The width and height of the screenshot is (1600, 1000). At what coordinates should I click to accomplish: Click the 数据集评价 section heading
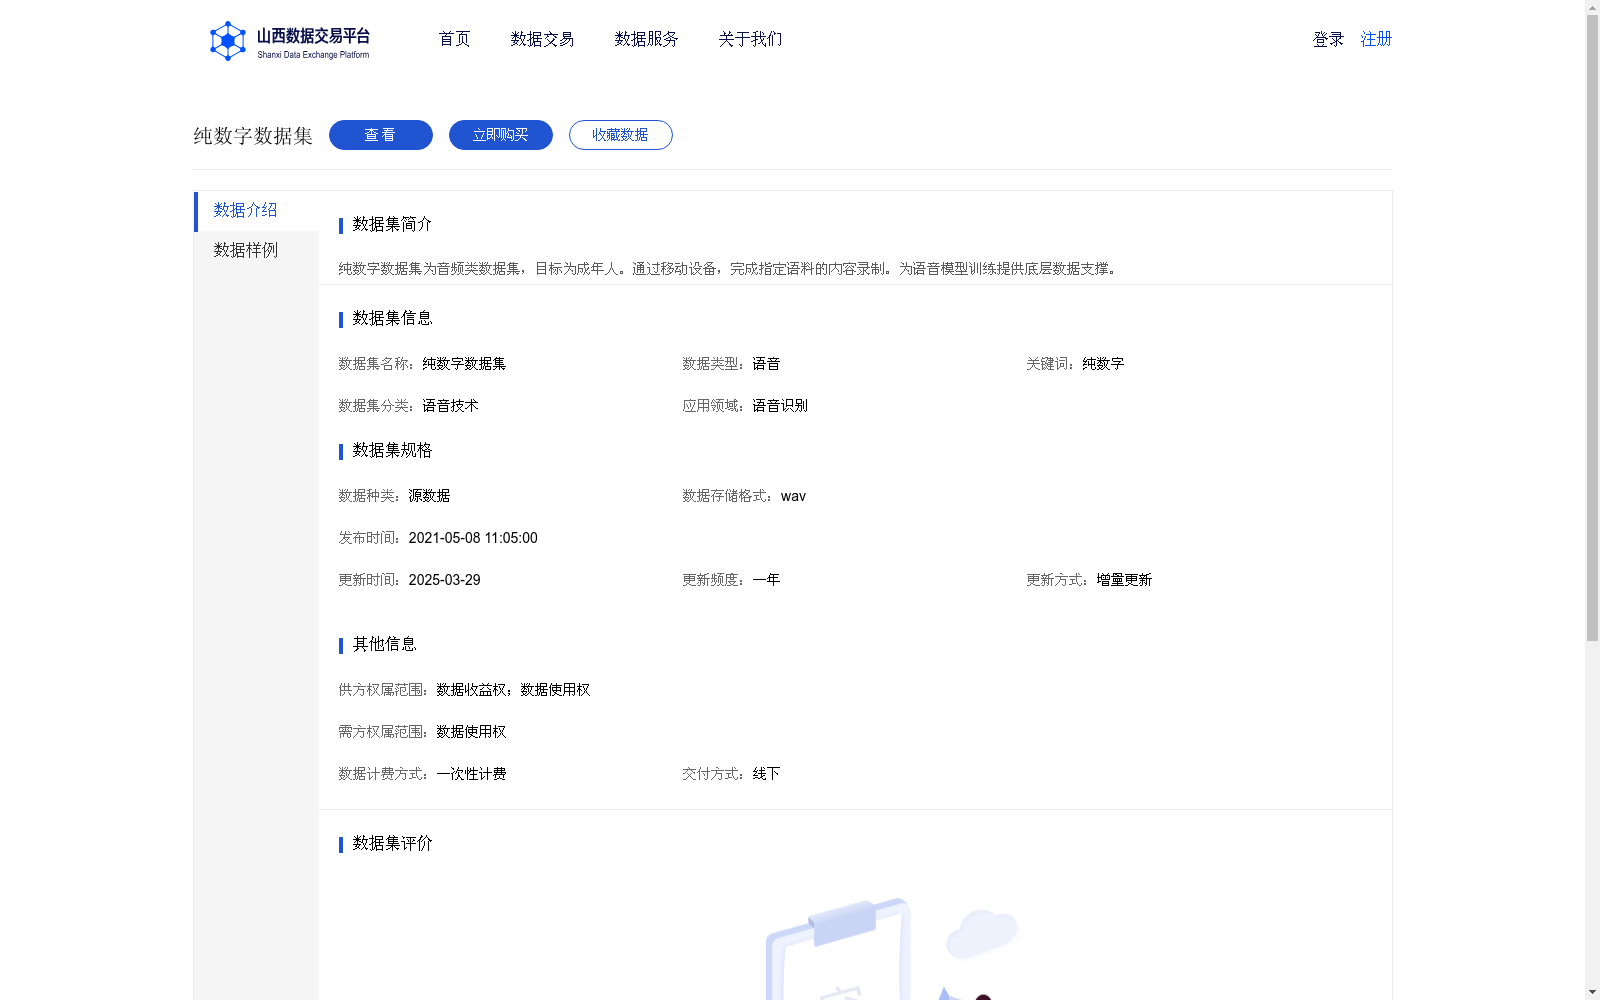(x=392, y=843)
